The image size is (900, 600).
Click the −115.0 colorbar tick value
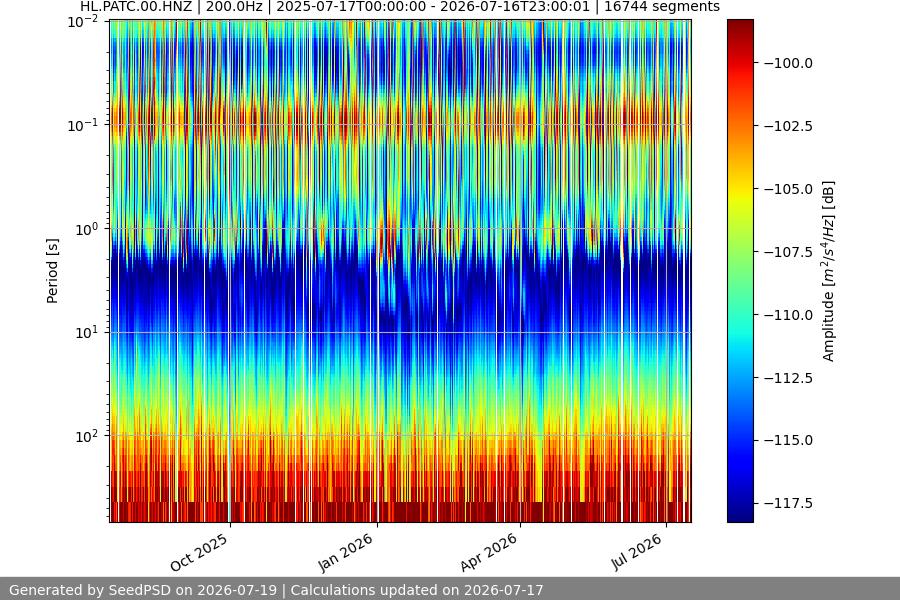[788, 440]
